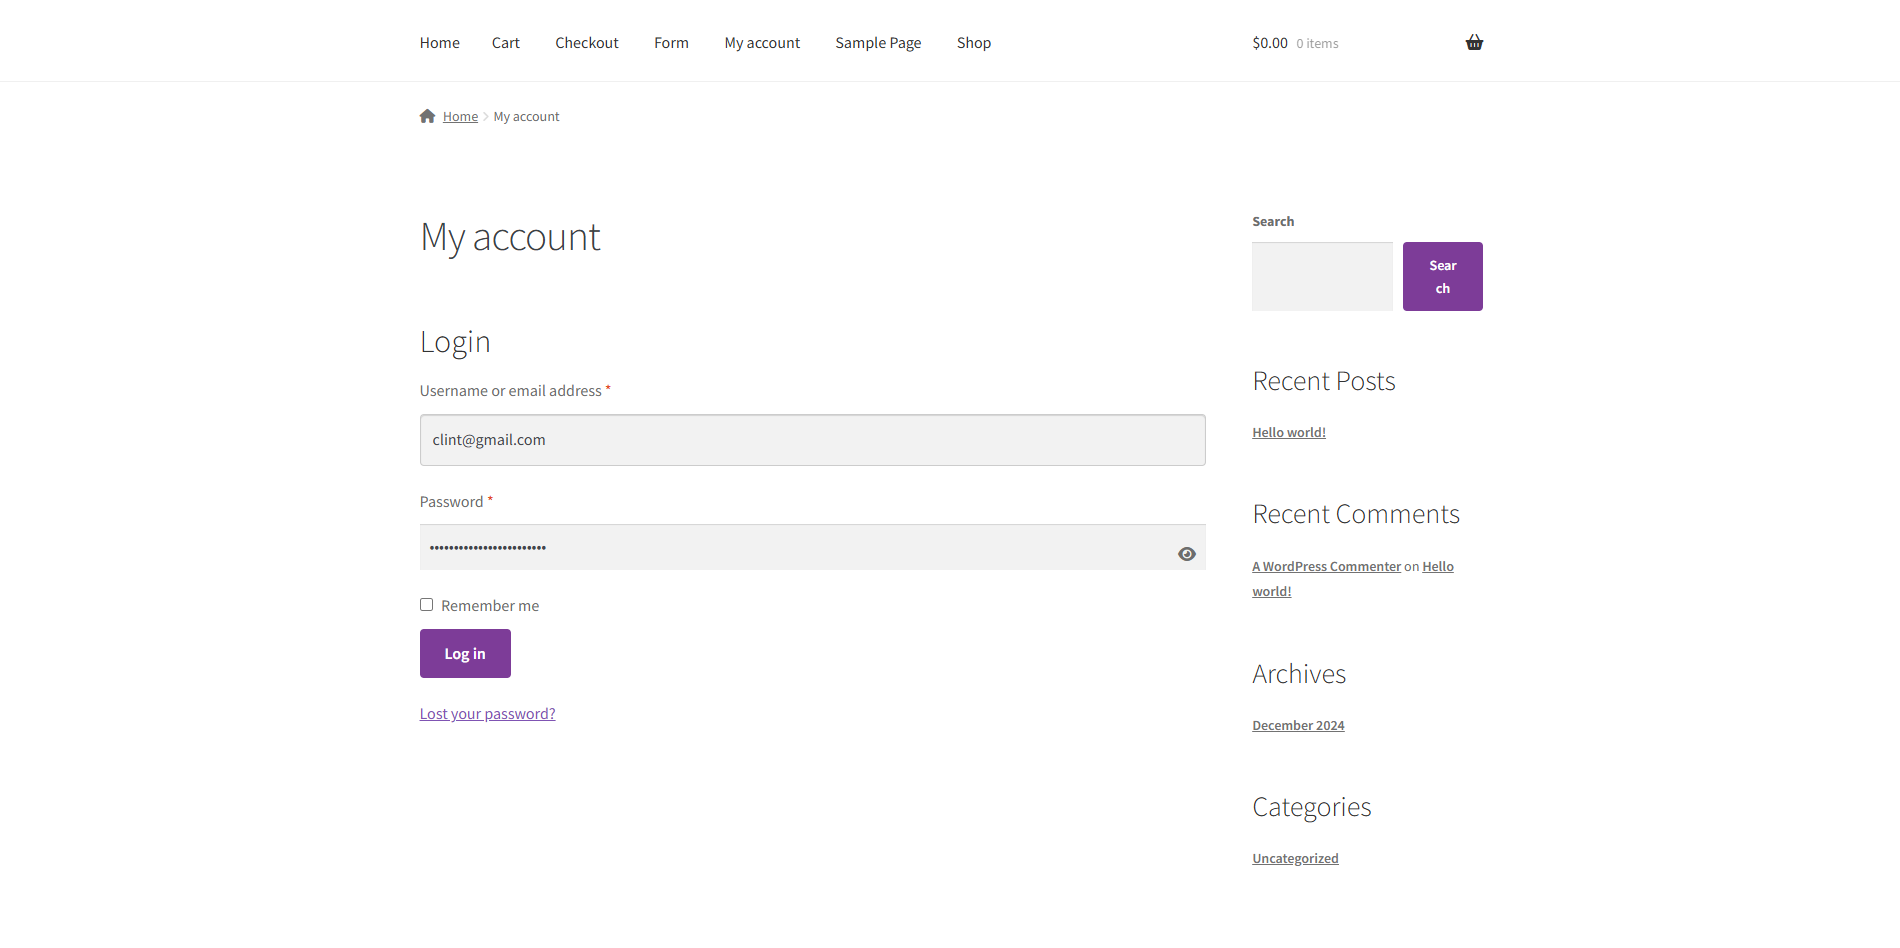Follow the Home breadcrumb link

(x=460, y=117)
